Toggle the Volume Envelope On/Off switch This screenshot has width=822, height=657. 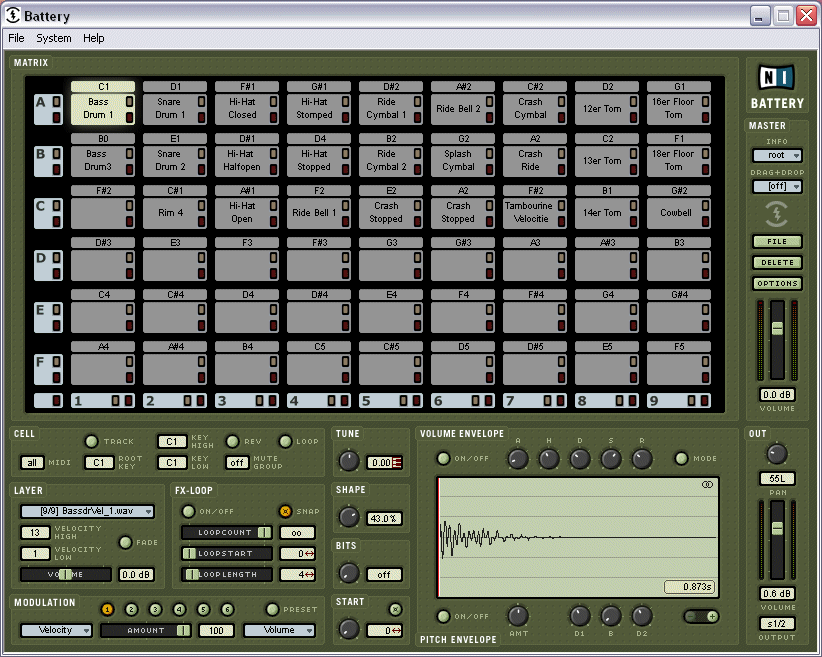pos(443,458)
